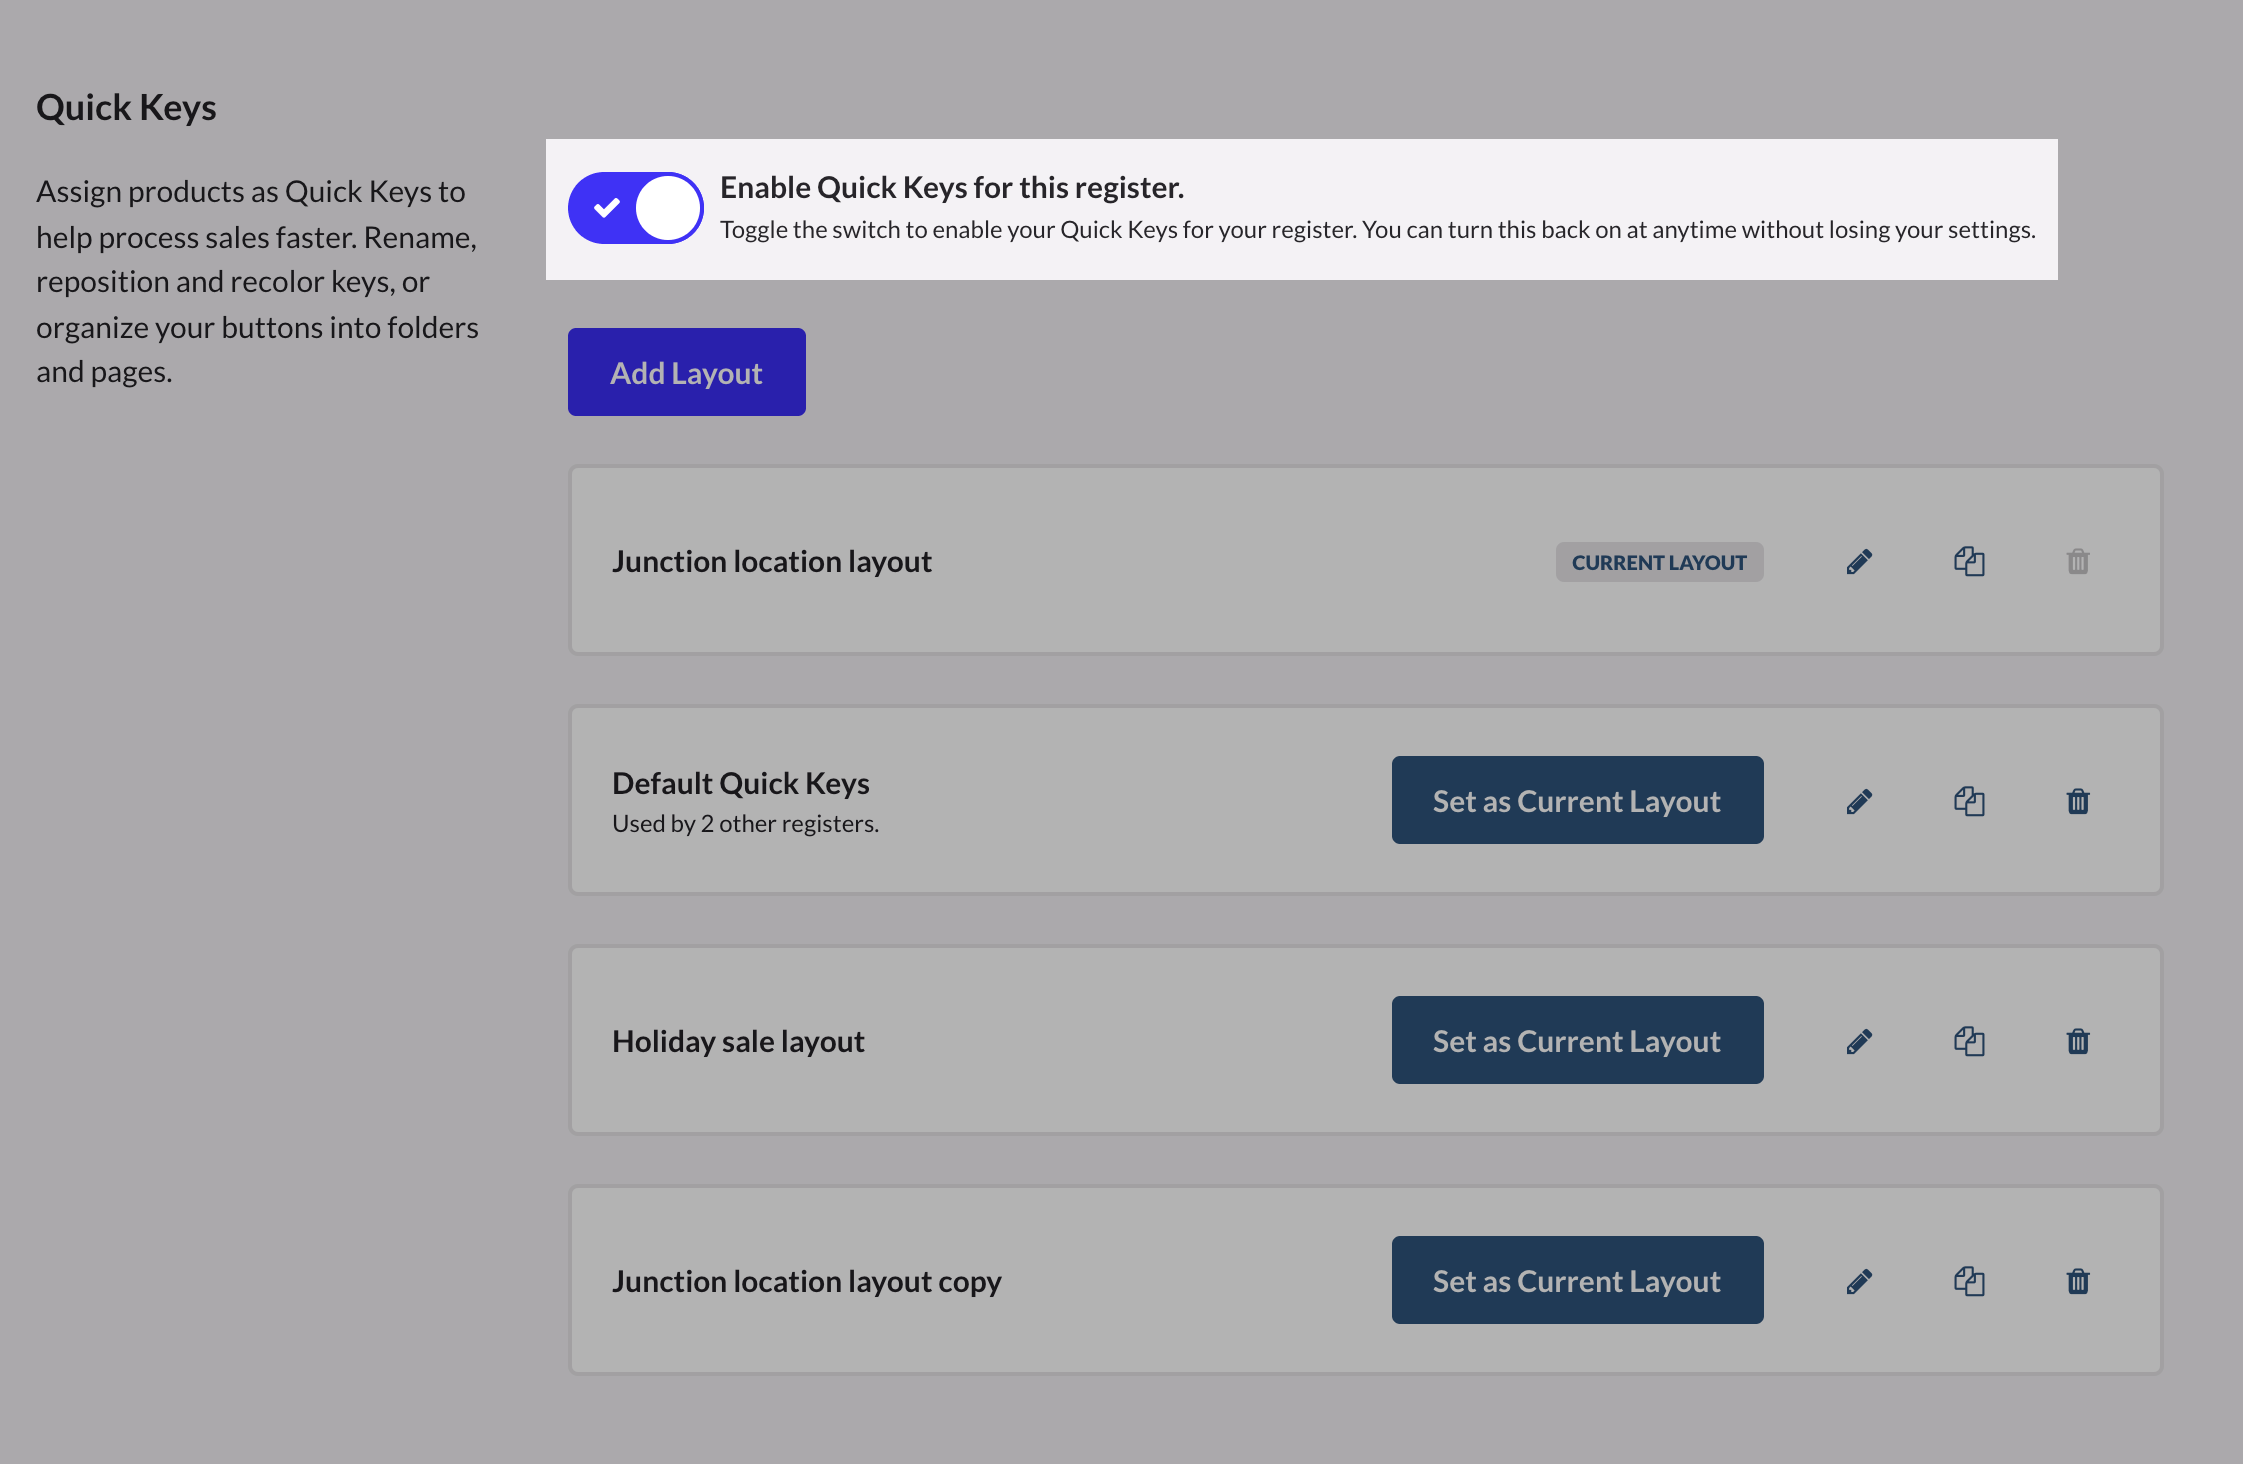The width and height of the screenshot is (2243, 1464).
Task: Set Holiday sale layout as Current Layout
Action: click(x=1576, y=1039)
